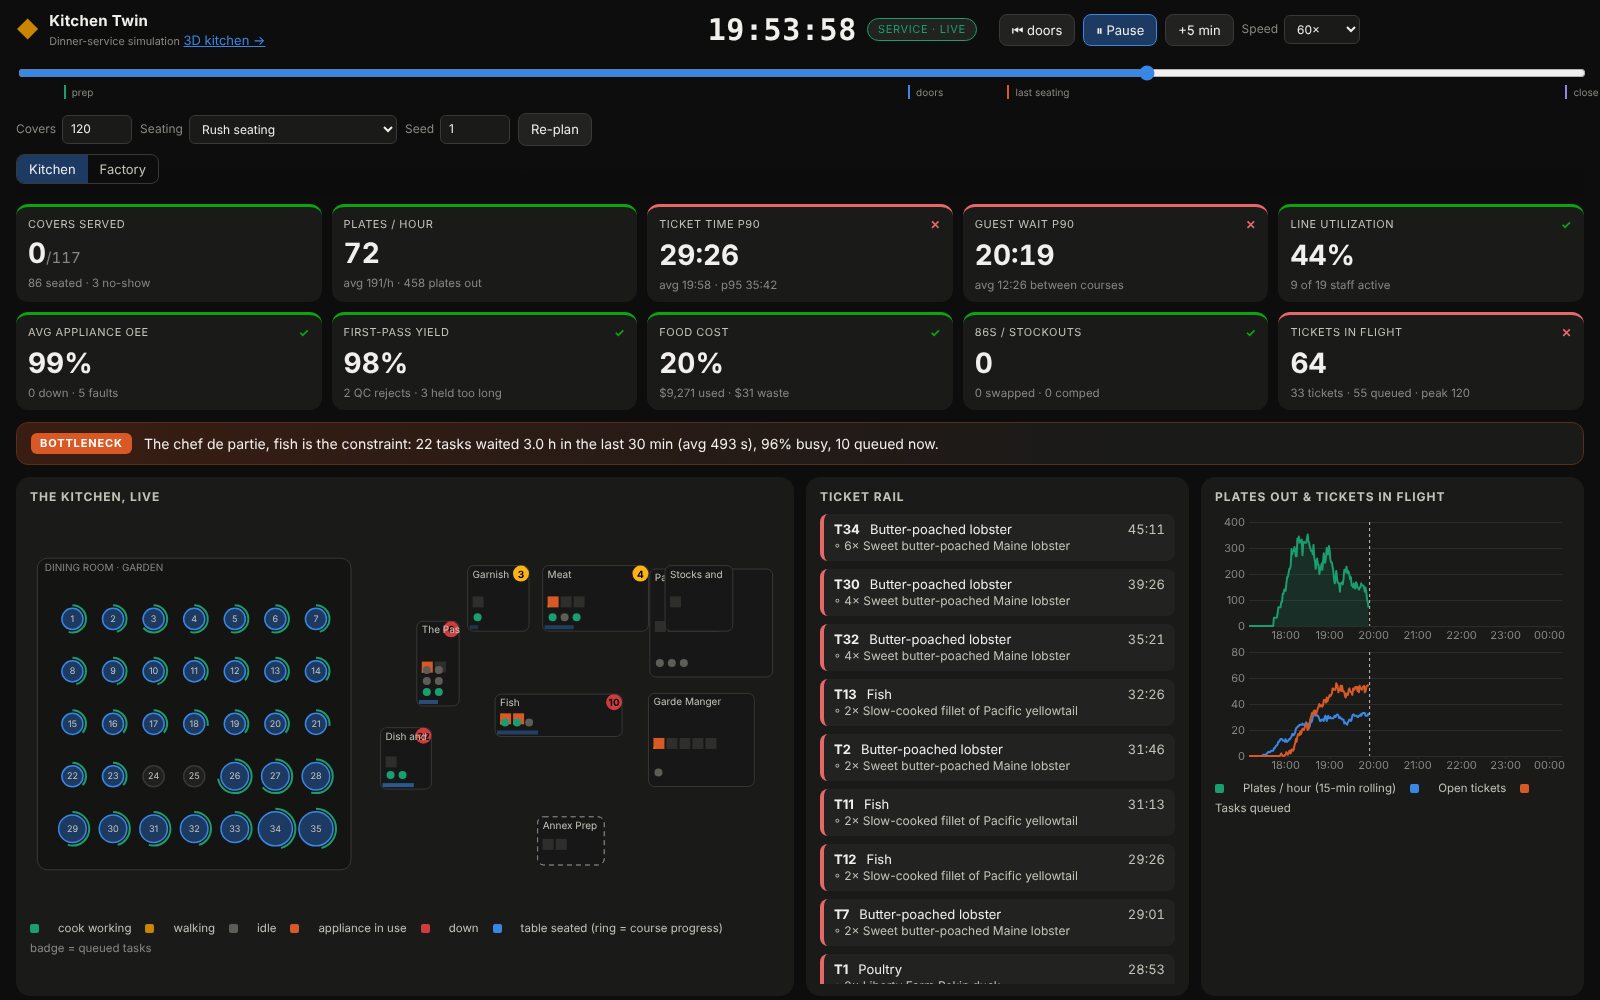The width and height of the screenshot is (1600, 1000).
Task: Click the Covers input field
Action: click(x=97, y=130)
